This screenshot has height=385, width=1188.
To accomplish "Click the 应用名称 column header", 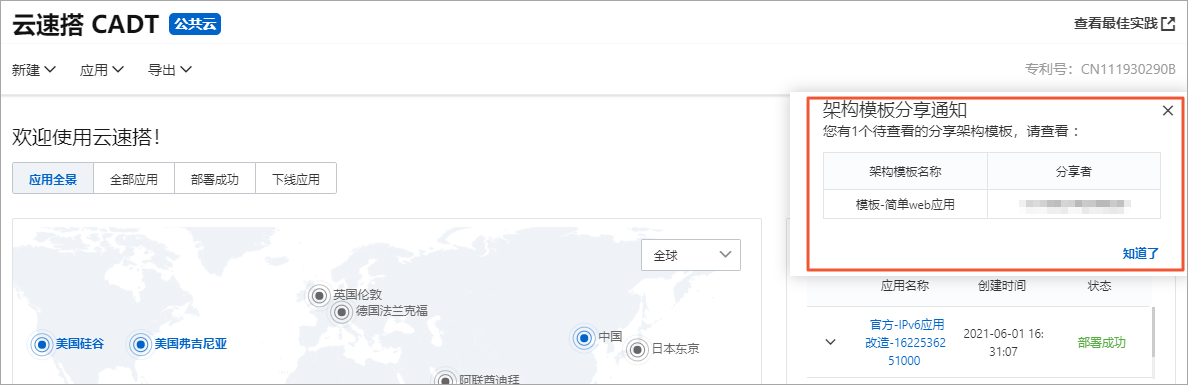I will (x=905, y=286).
